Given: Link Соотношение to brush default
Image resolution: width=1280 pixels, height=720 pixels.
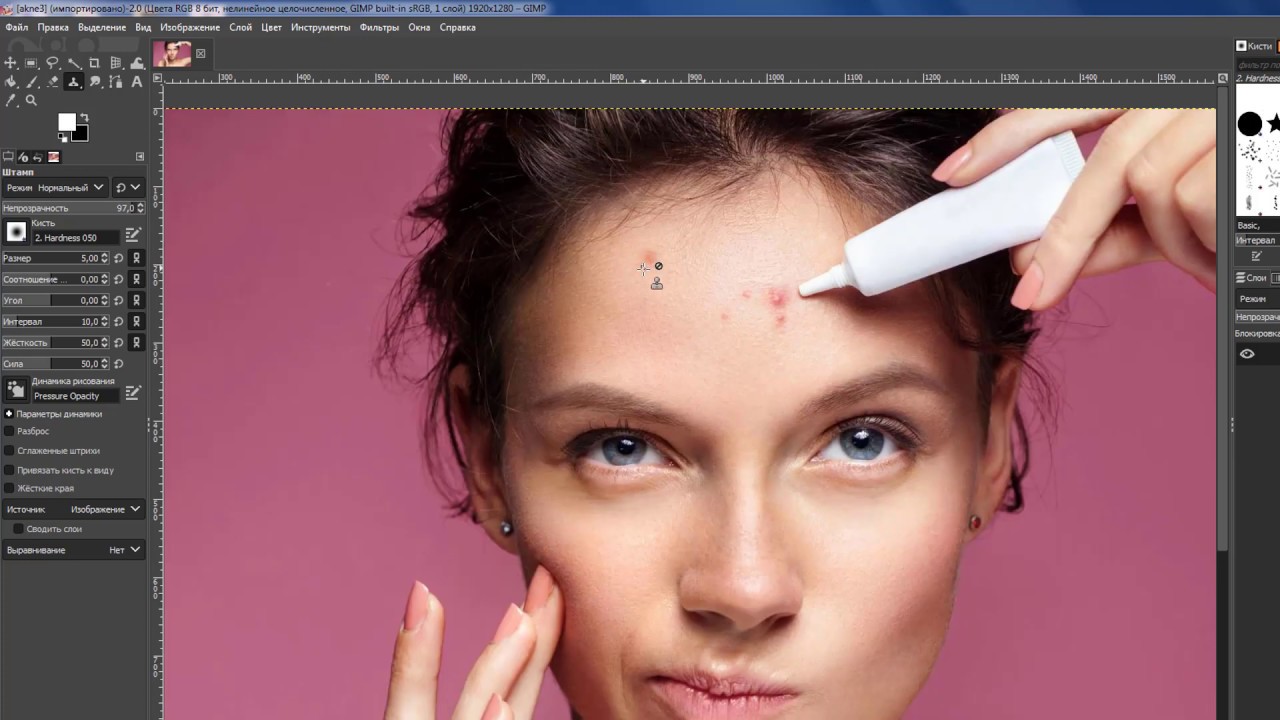Looking at the screenshot, I should pos(137,279).
